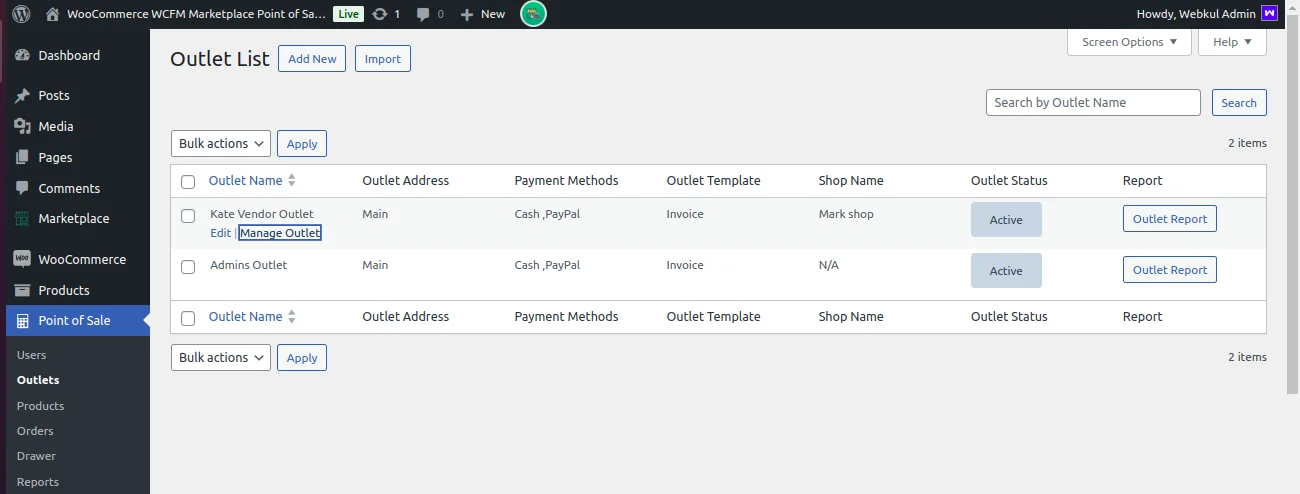Go to Orders submenu item
Image resolution: width=1300 pixels, height=494 pixels.
(x=35, y=431)
